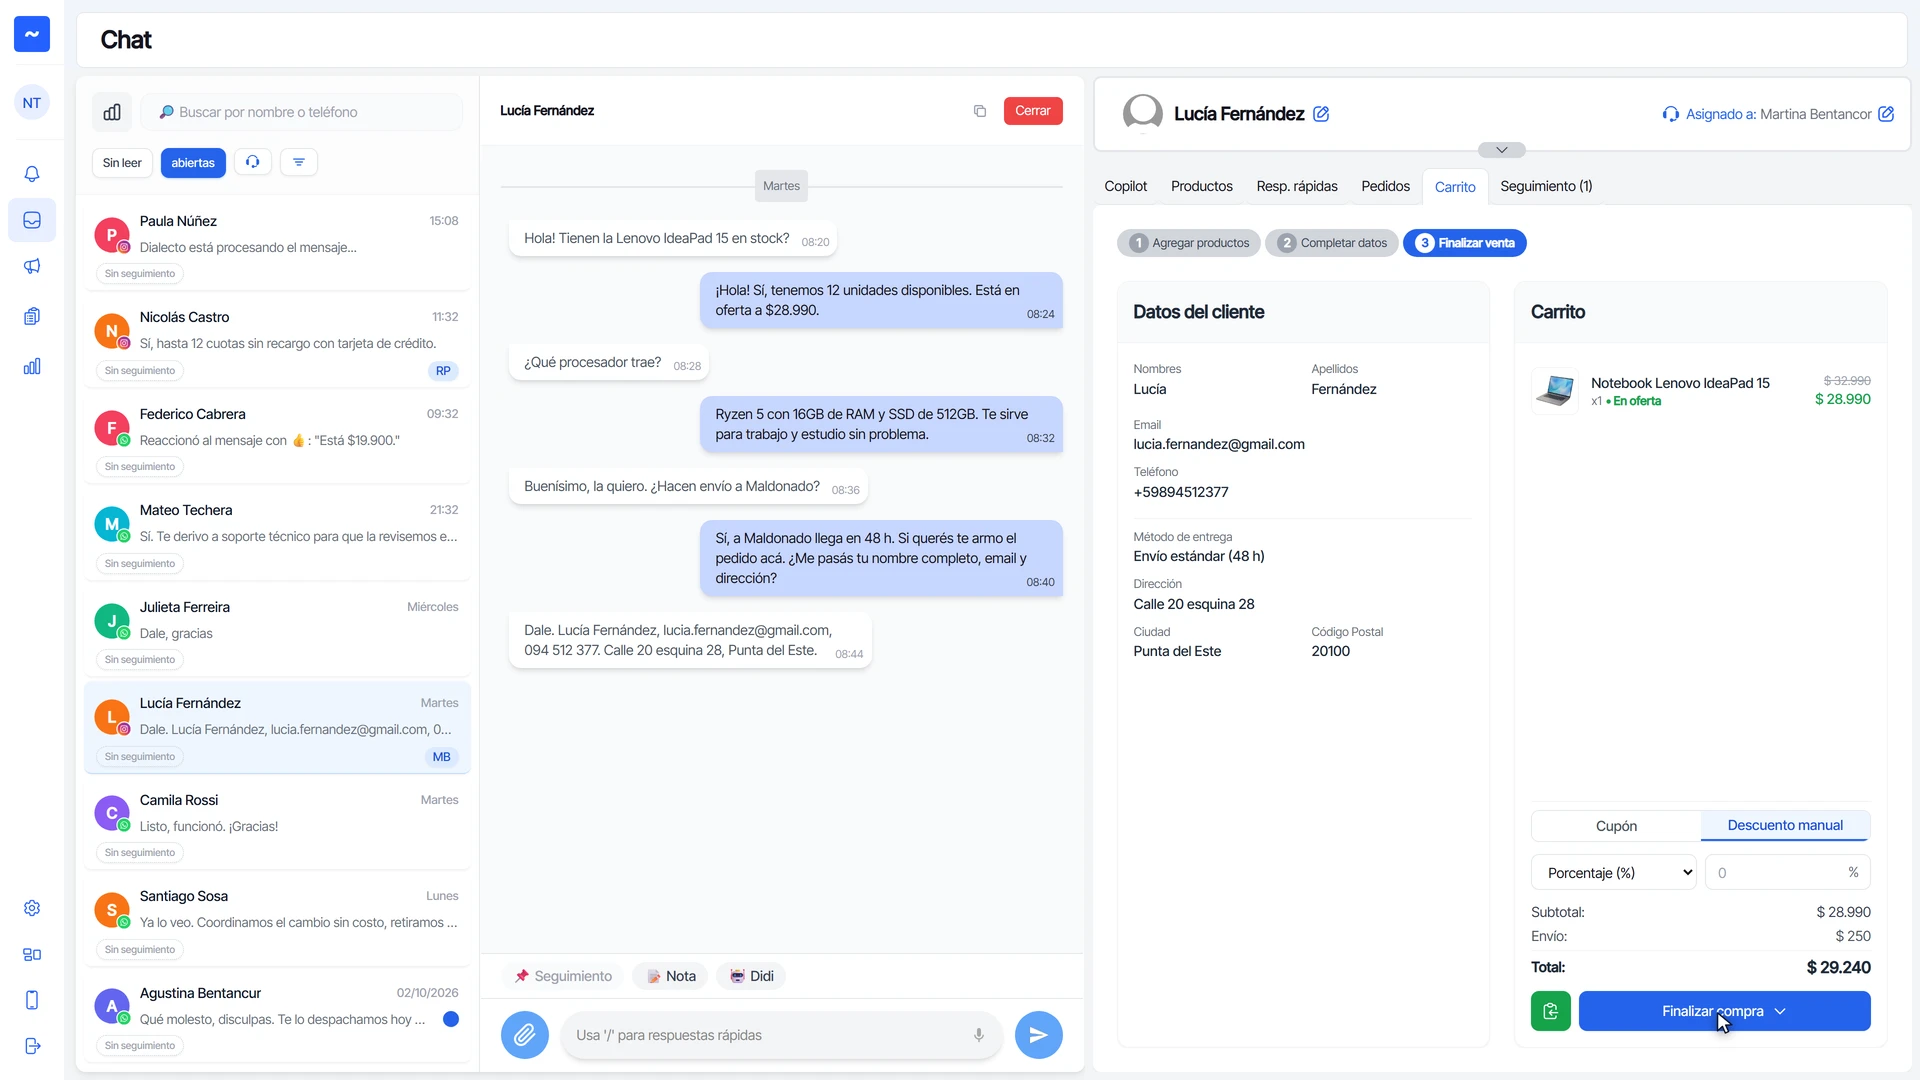Edit the assigned agent Martina Bentancor
The width and height of the screenshot is (1920, 1080).
pyautogui.click(x=1886, y=114)
